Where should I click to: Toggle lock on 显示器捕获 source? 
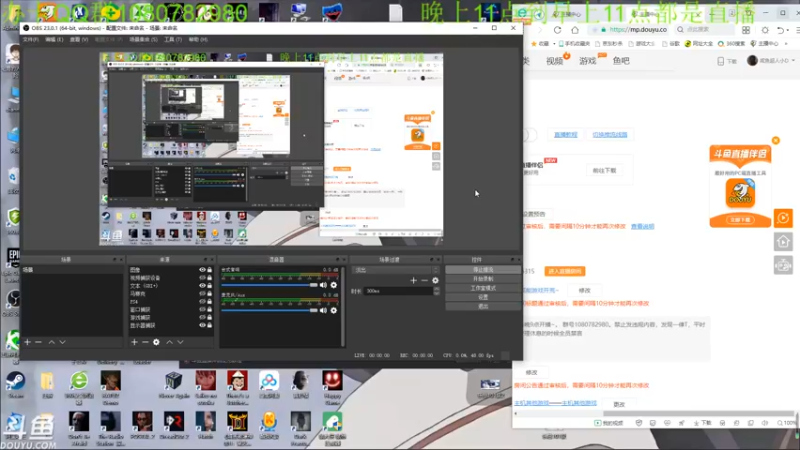click(209, 325)
